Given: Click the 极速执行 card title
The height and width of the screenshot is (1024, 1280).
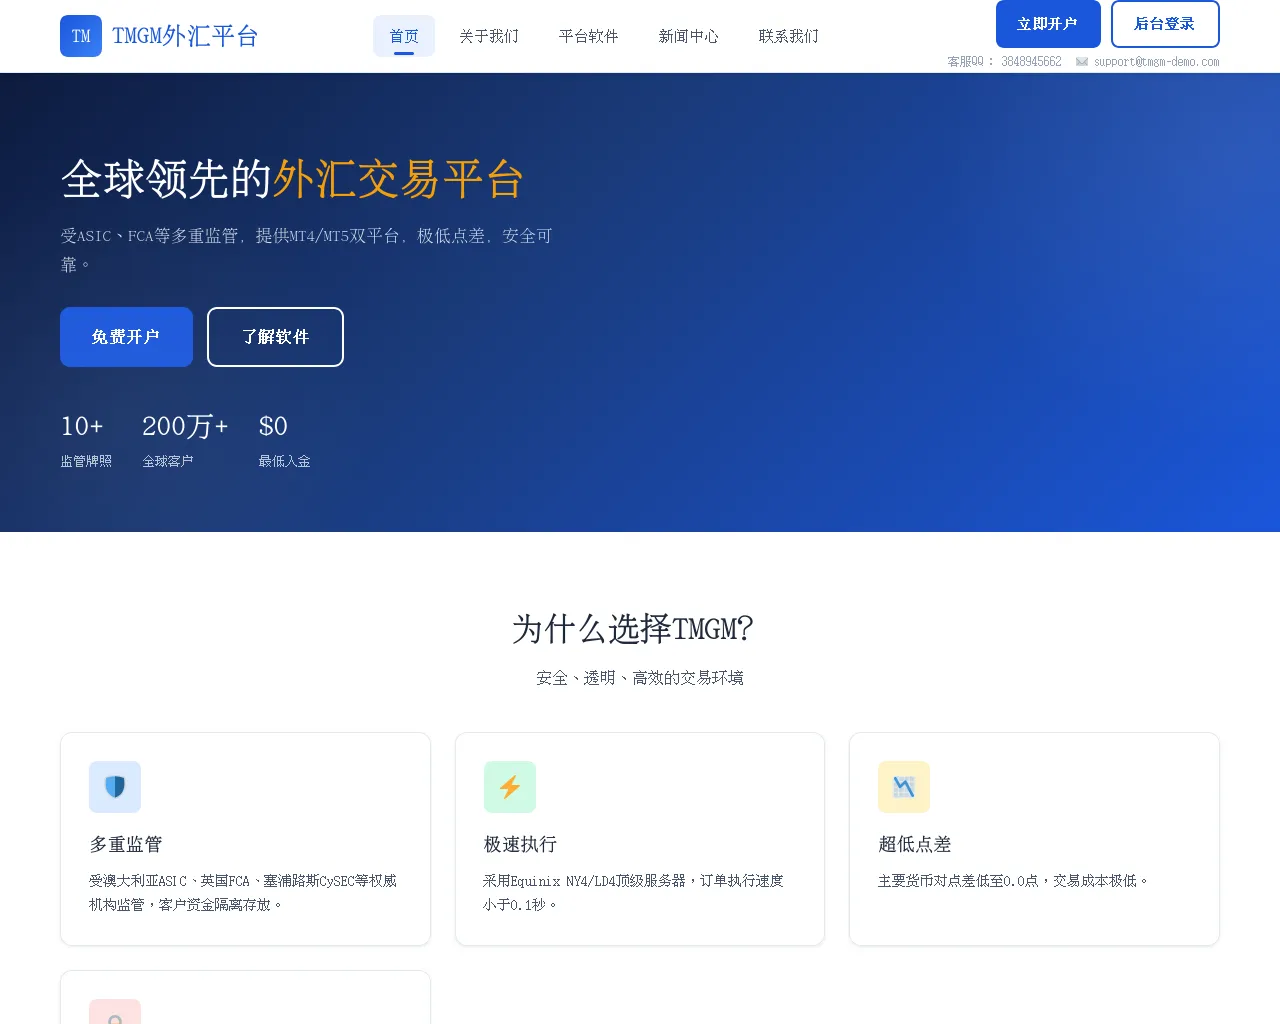Looking at the screenshot, I should coord(520,844).
